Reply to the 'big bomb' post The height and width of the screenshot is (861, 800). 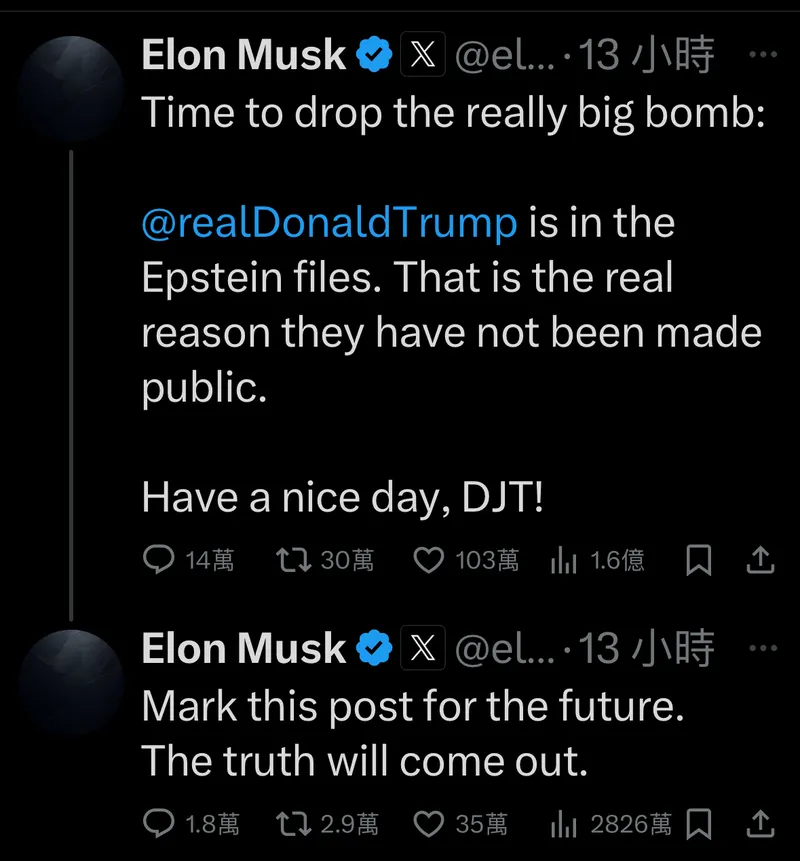click(159, 560)
